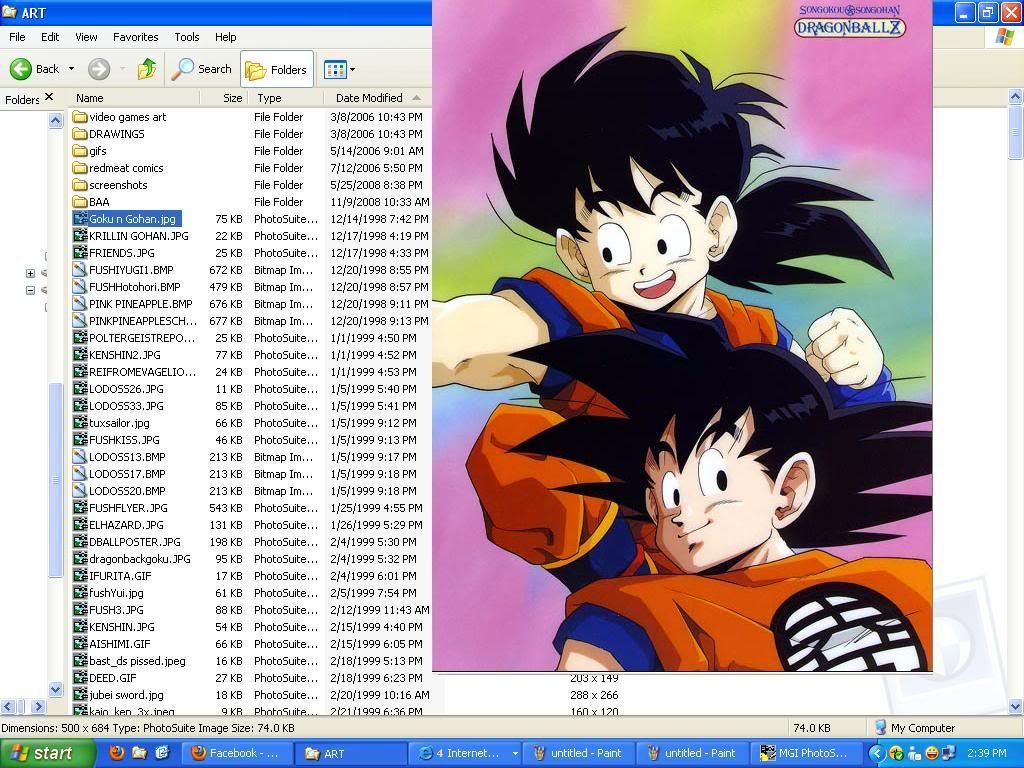Click 'My Computer' zone in the status bar
The image size is (1024, 768).
coord(914,728)
